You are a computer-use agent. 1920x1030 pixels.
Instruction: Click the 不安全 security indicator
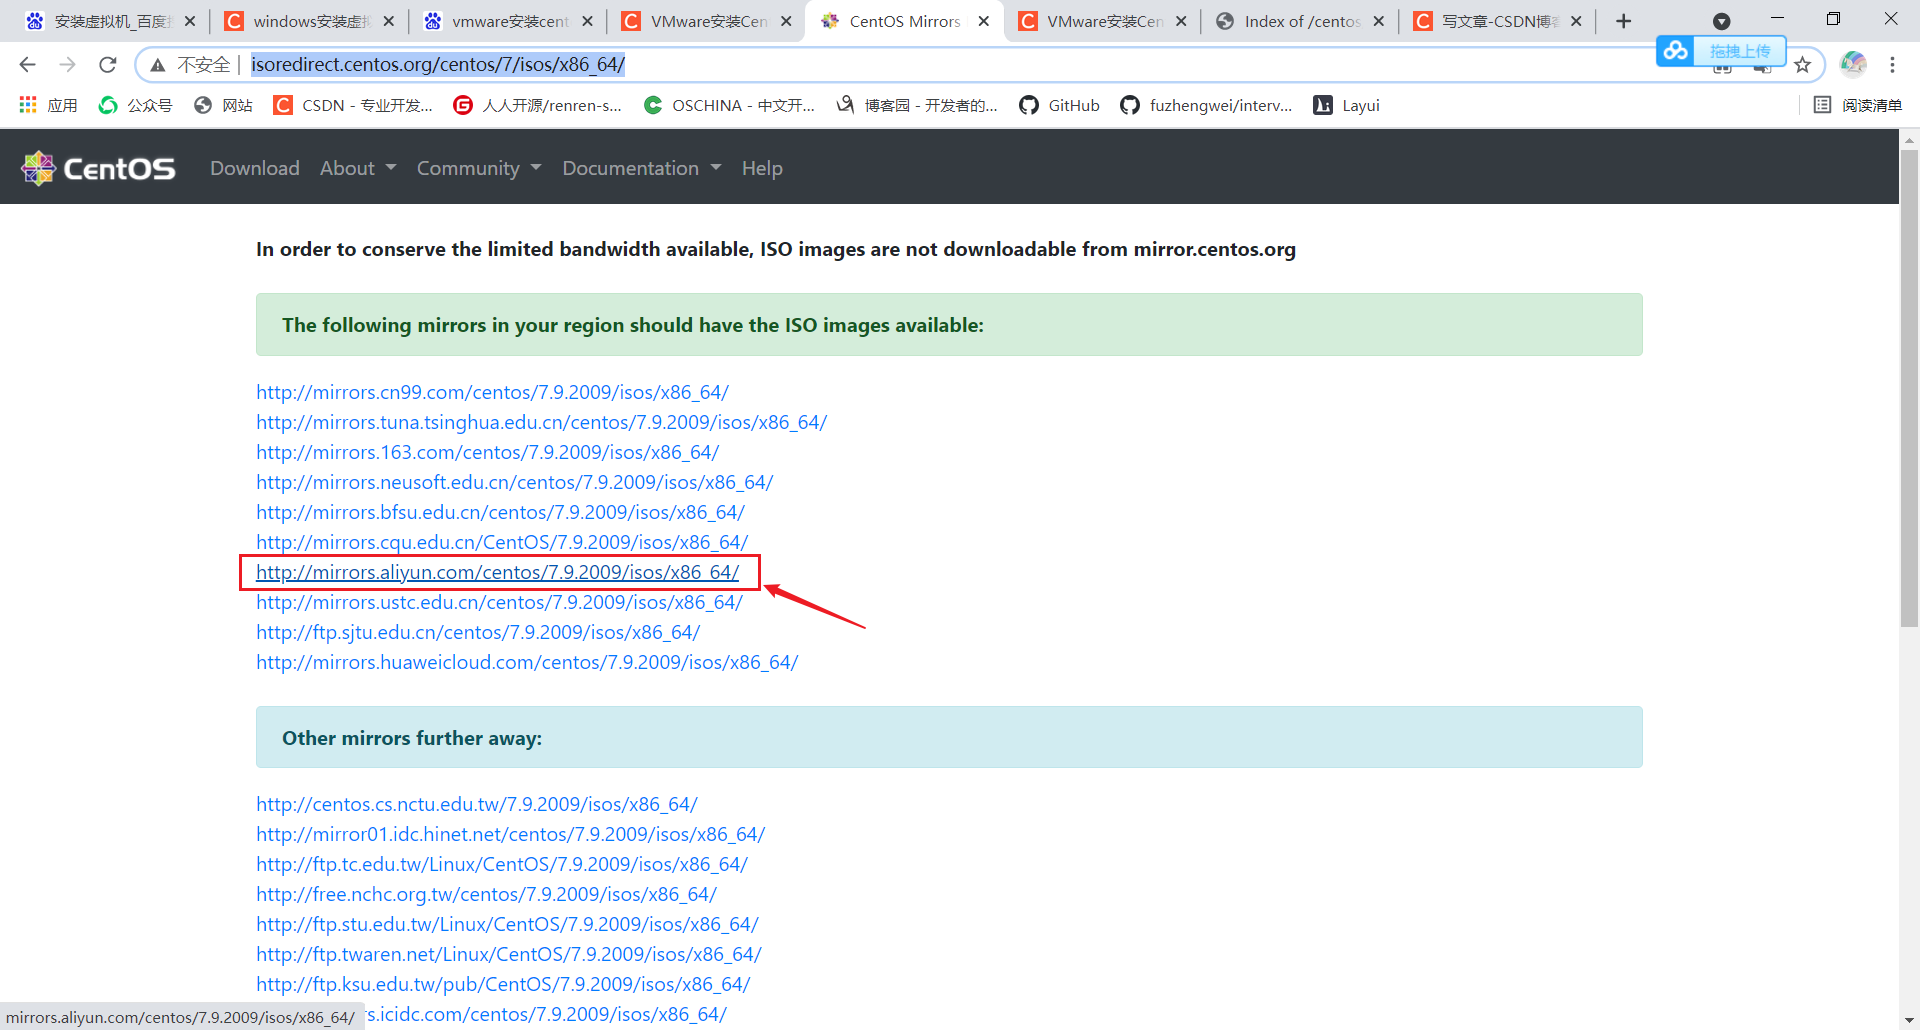[199, 64]
